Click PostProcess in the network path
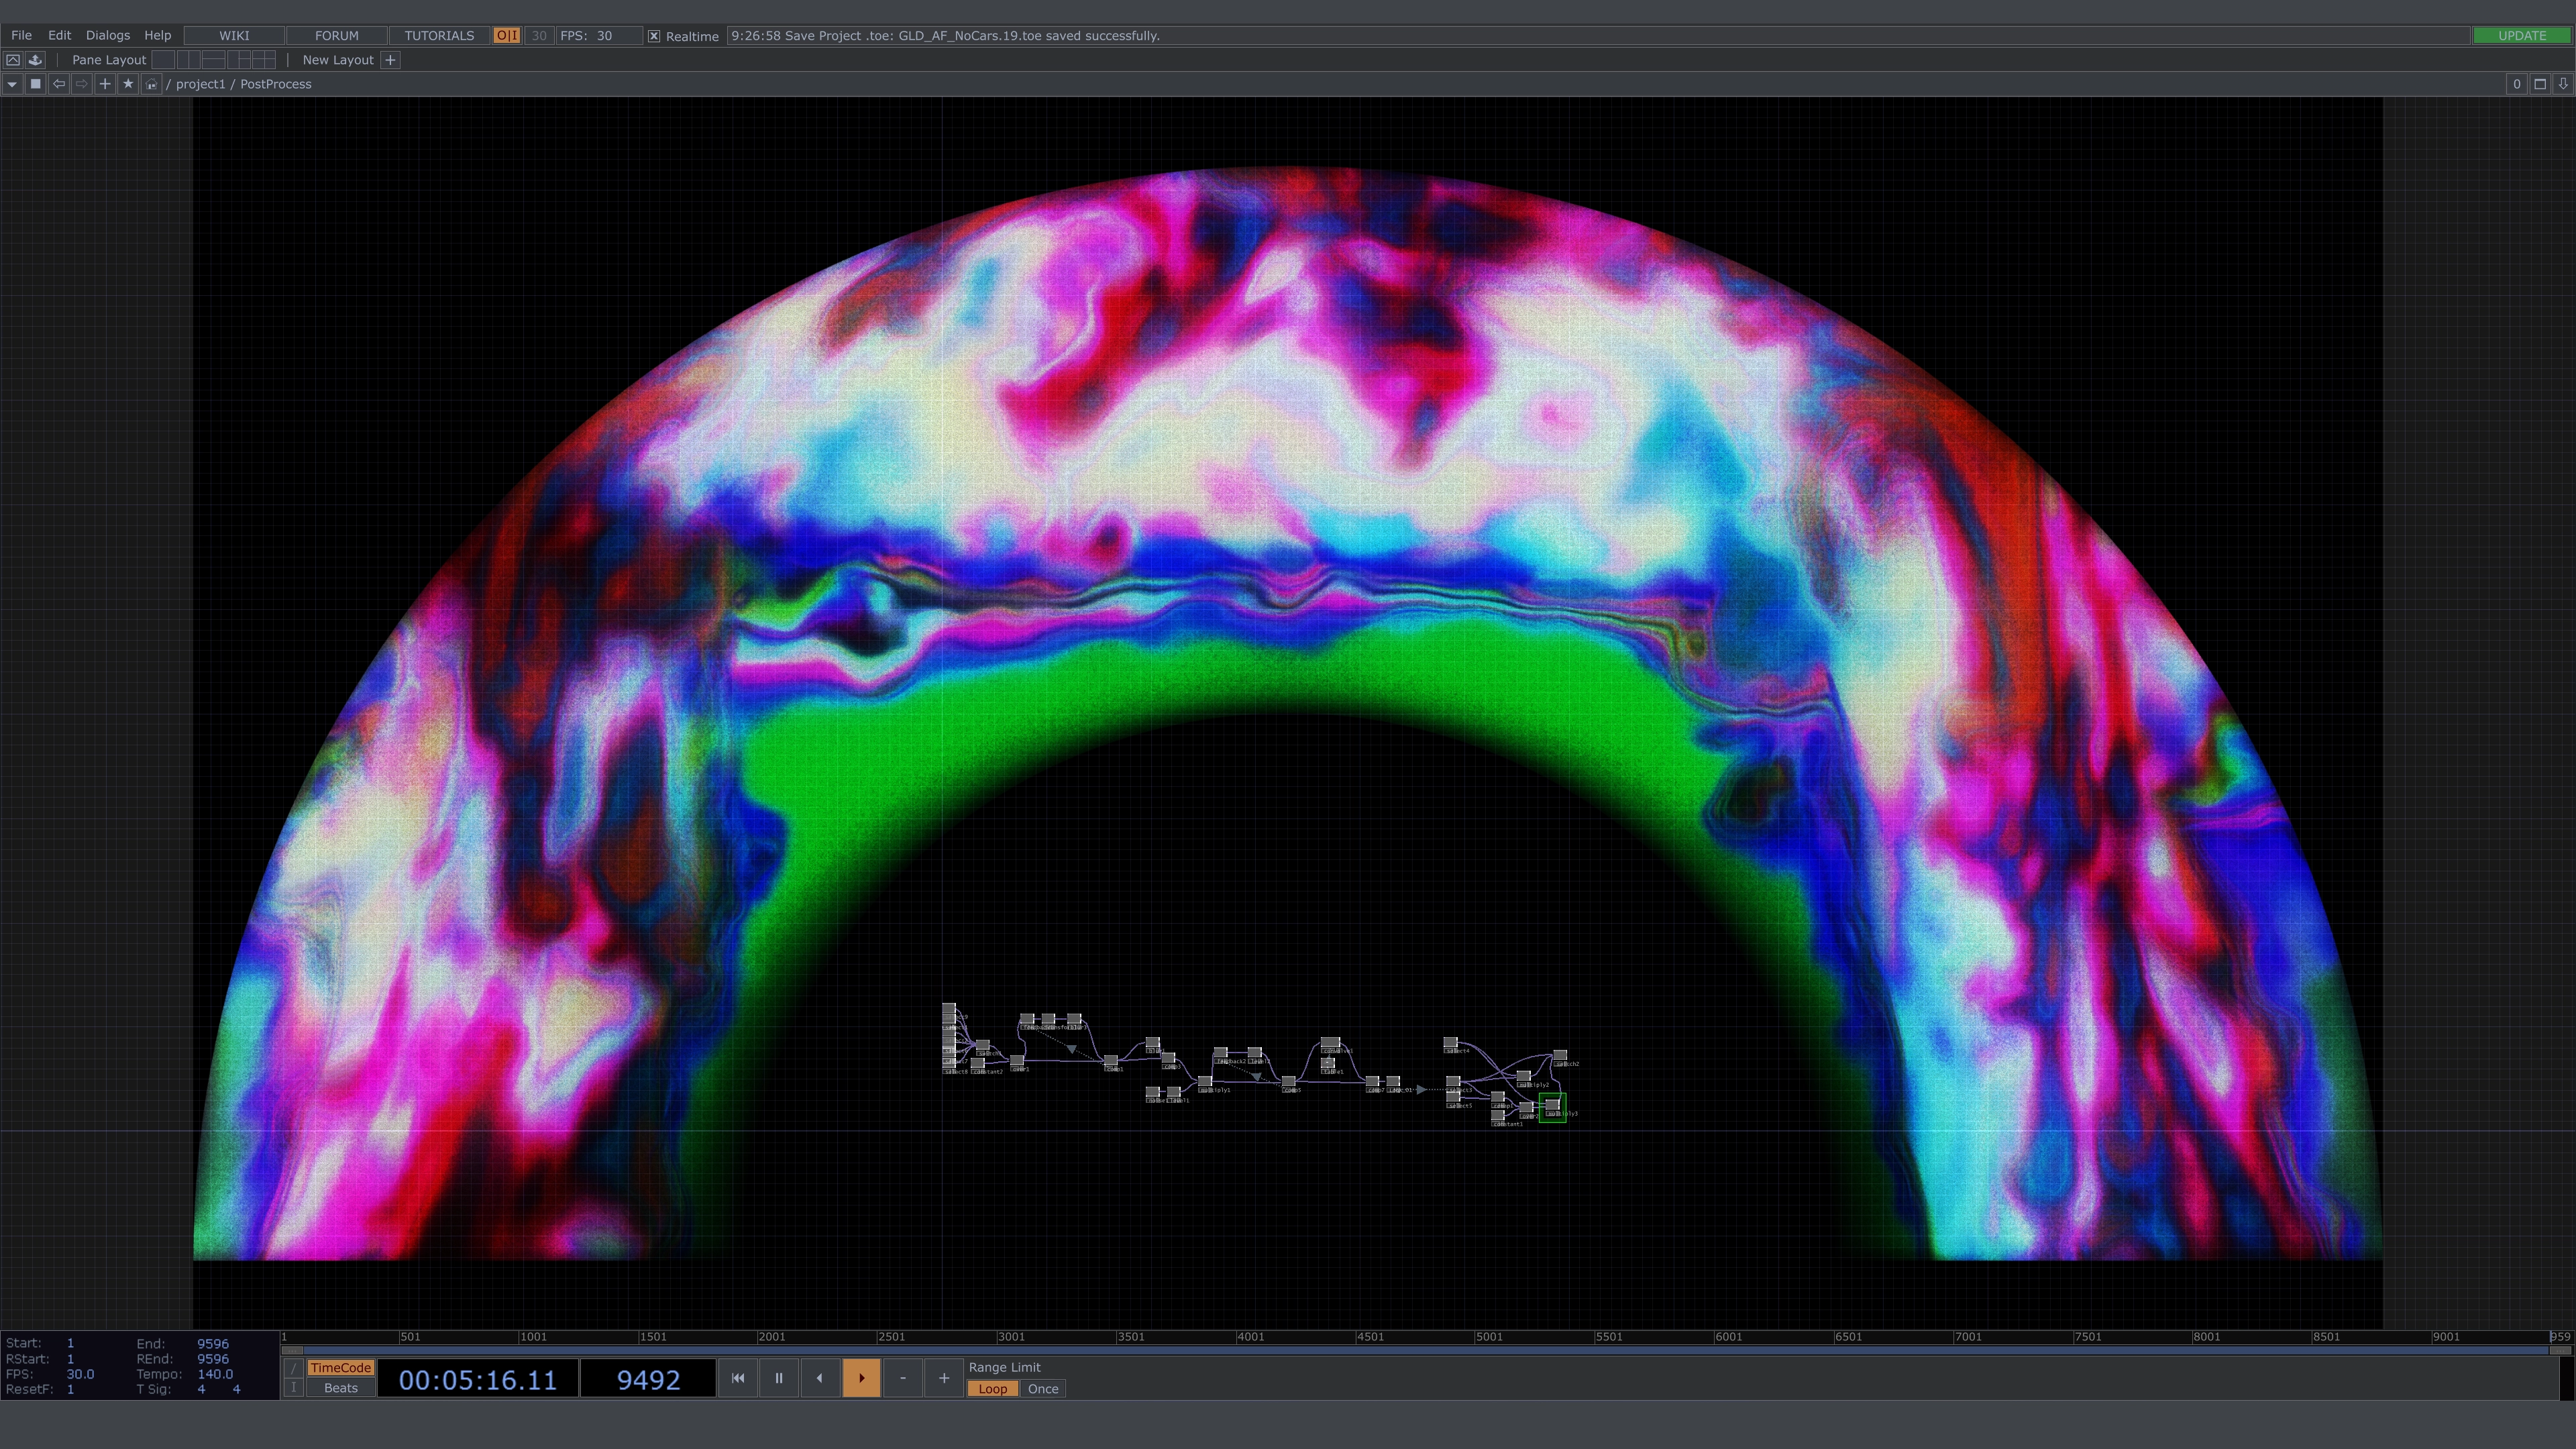 pyautogui.click(x=275, y=84)
